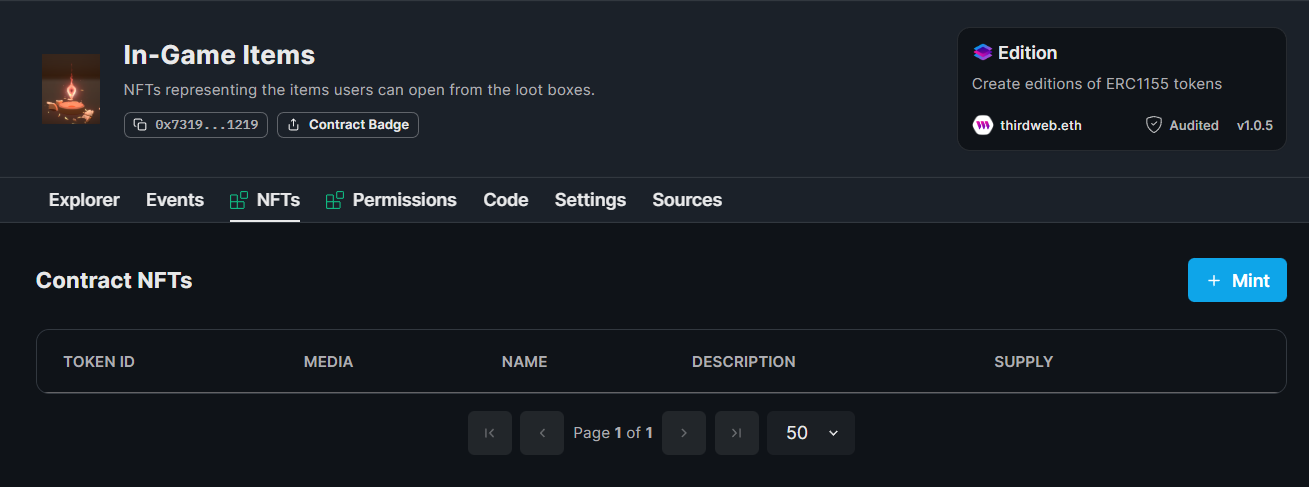Click the green extension icon beside NFTs

(239, 200)
